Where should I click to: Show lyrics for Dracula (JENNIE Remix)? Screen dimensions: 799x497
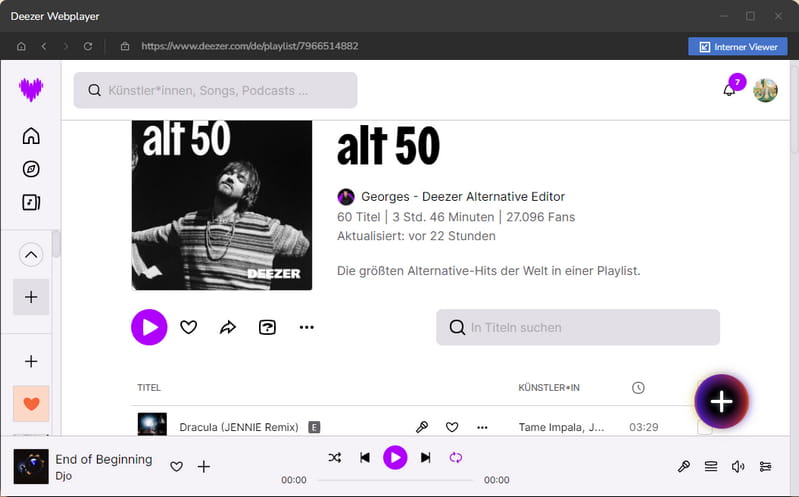tap(422, 427)
